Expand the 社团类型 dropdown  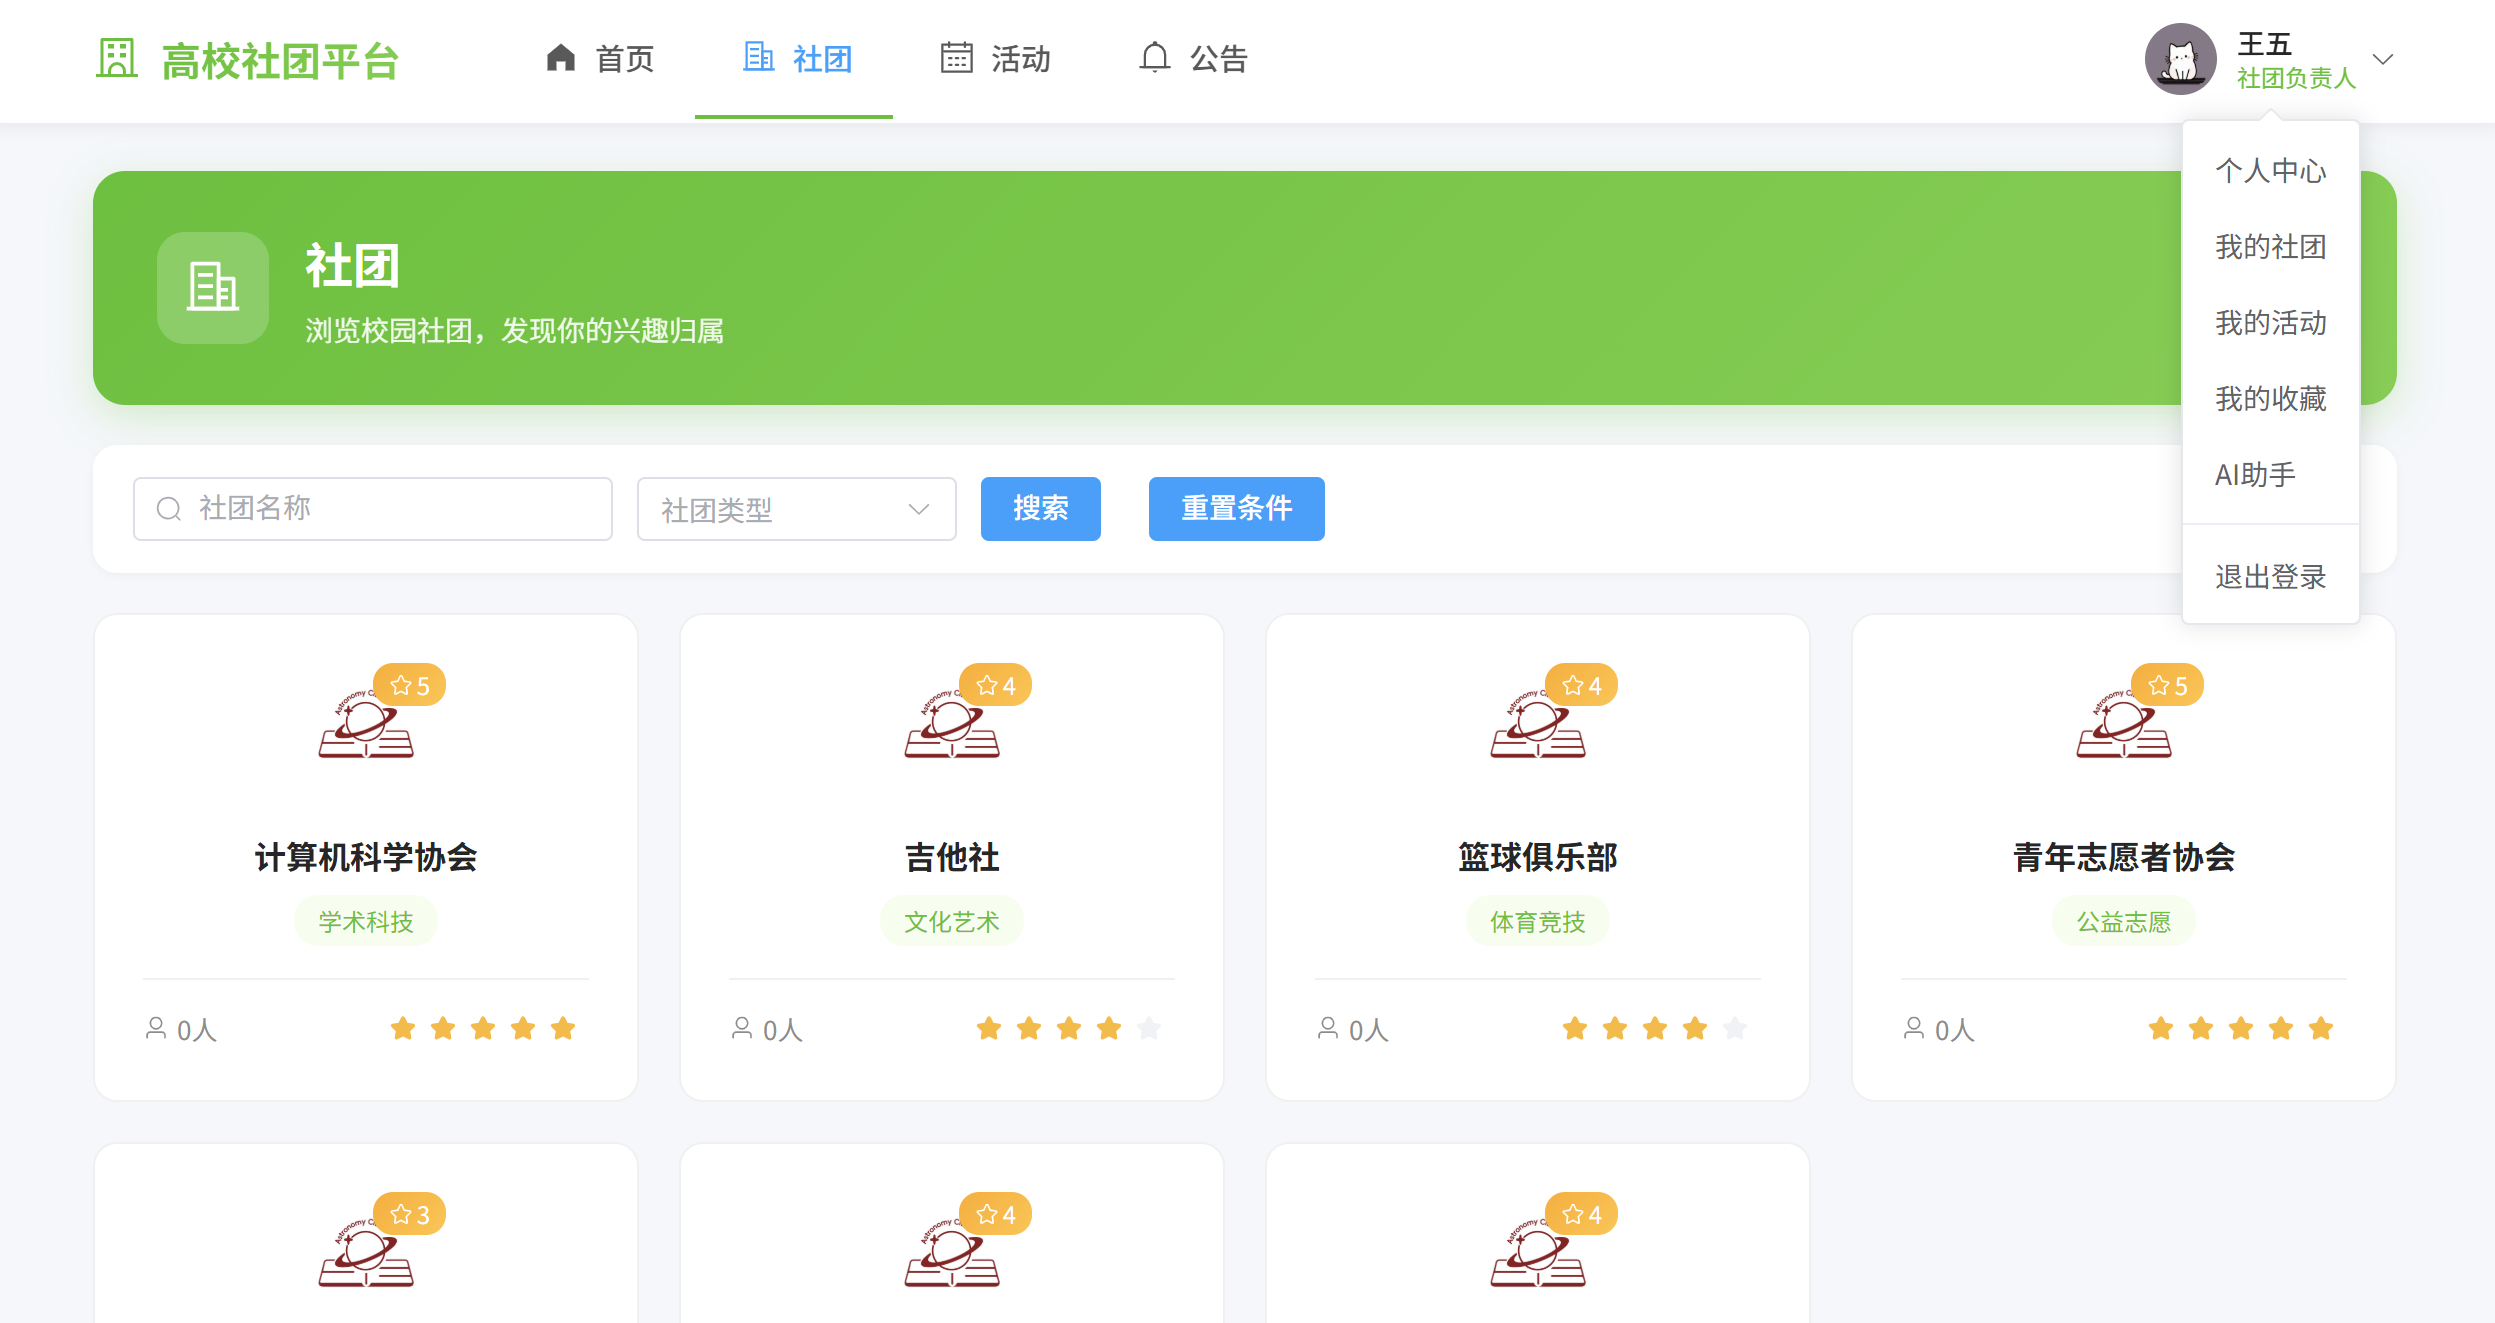coord(797,509)
